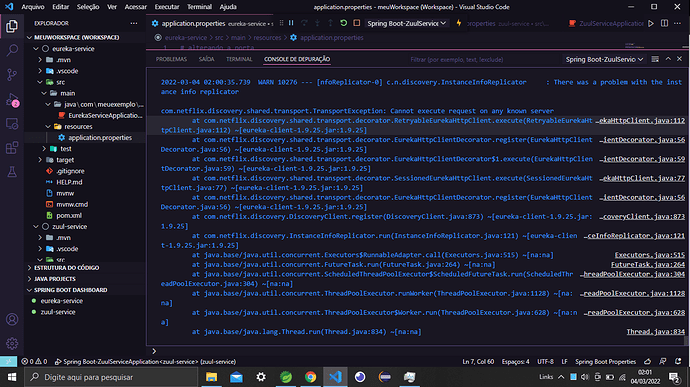Open the Arquivo menu

(33, 7)
